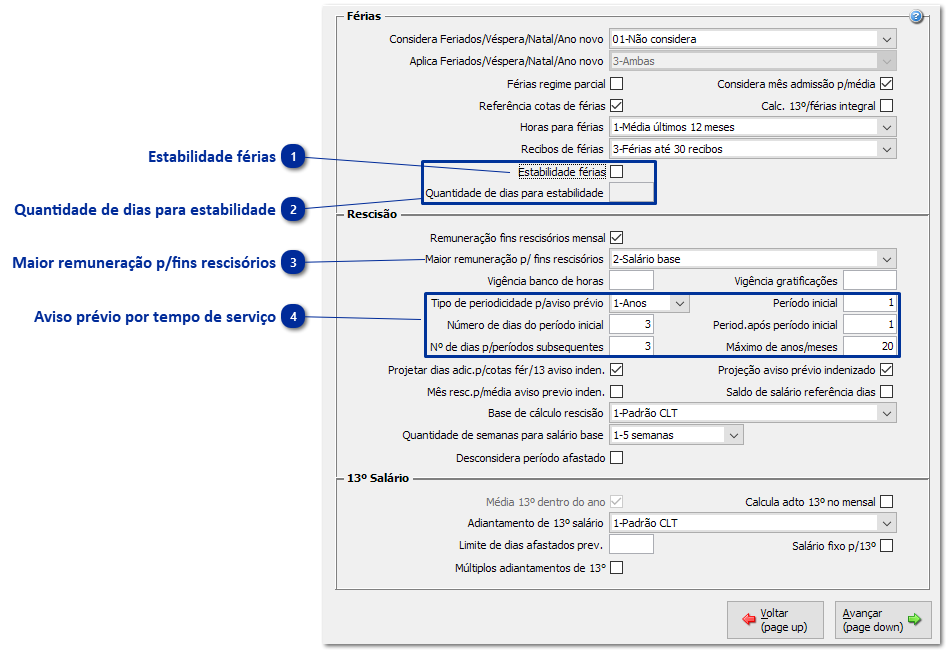Expand Quantidade de semanas para salário base dropdown

pos(676,435)
